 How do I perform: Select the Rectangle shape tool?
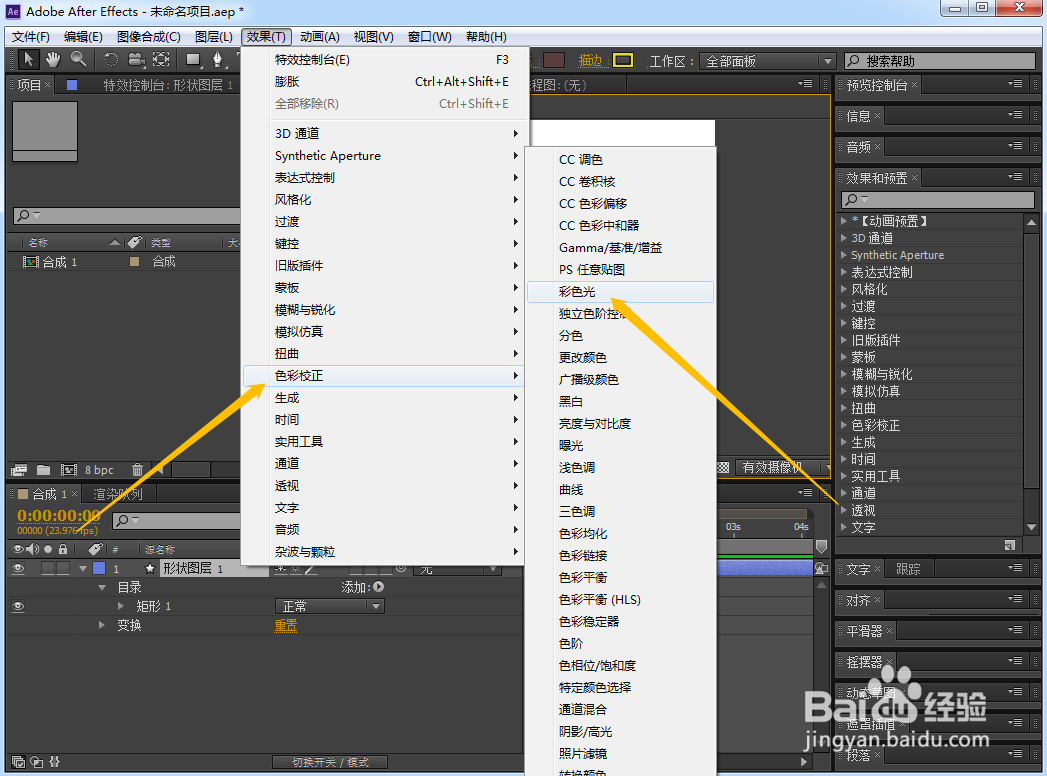pos(194,59)
